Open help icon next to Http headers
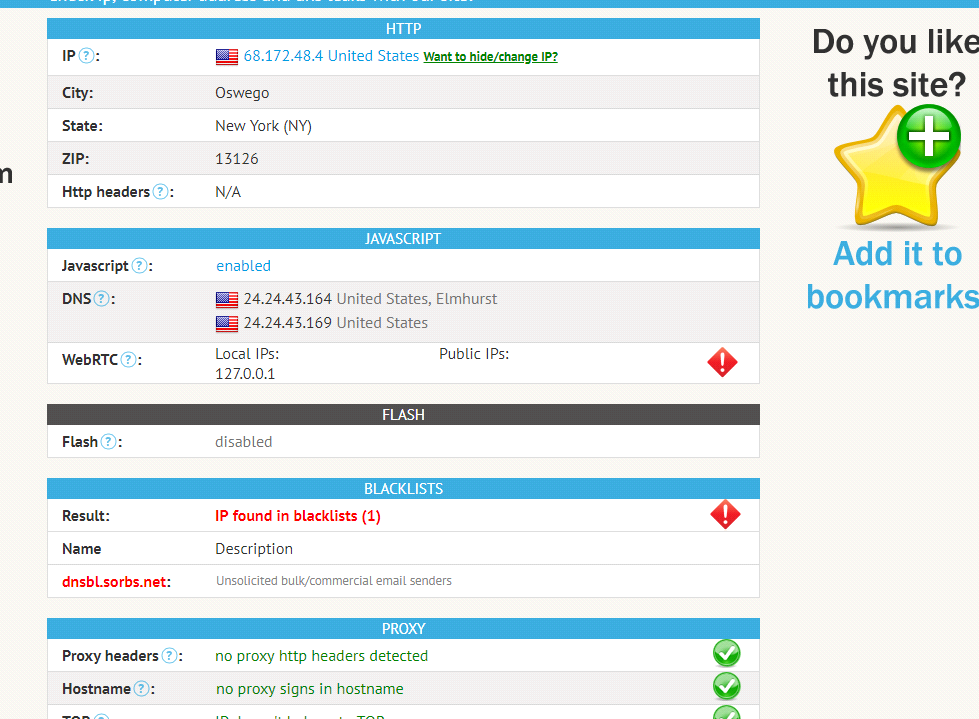979x719 pixels. tap(160, 192)
